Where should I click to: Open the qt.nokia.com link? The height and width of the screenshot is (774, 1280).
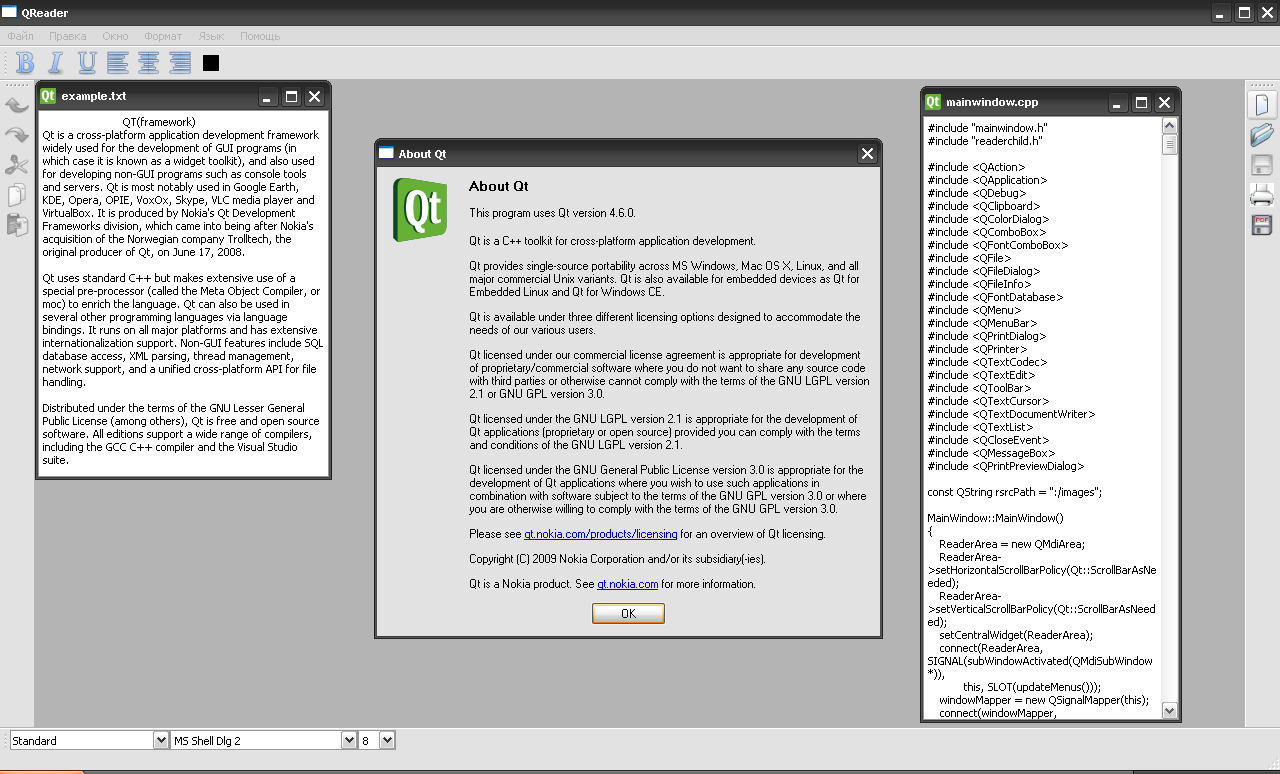click(x=628, y=584)
